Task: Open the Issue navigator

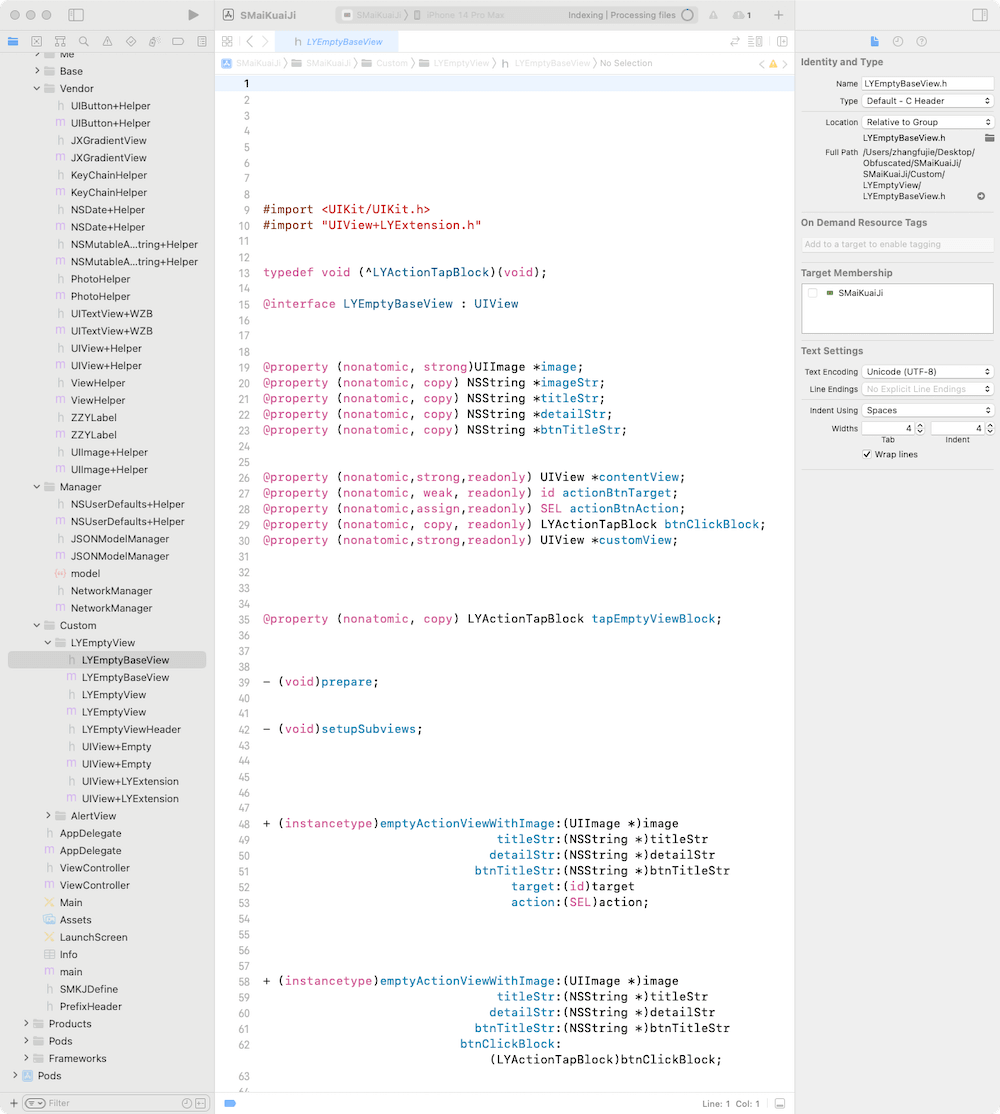Action: click(107, 41)
